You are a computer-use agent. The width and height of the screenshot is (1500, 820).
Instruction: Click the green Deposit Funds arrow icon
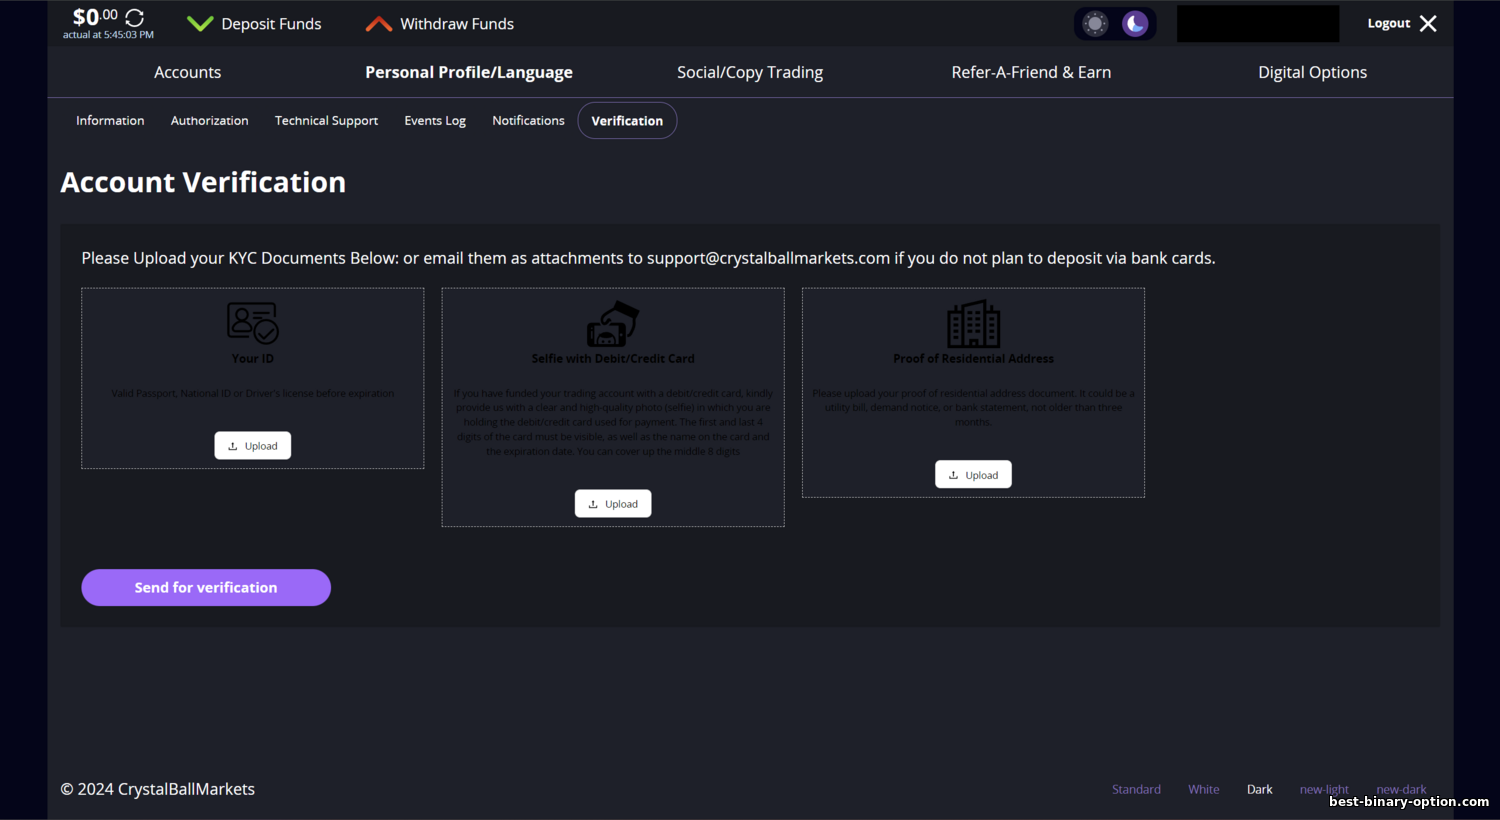[x=200, y=24]
